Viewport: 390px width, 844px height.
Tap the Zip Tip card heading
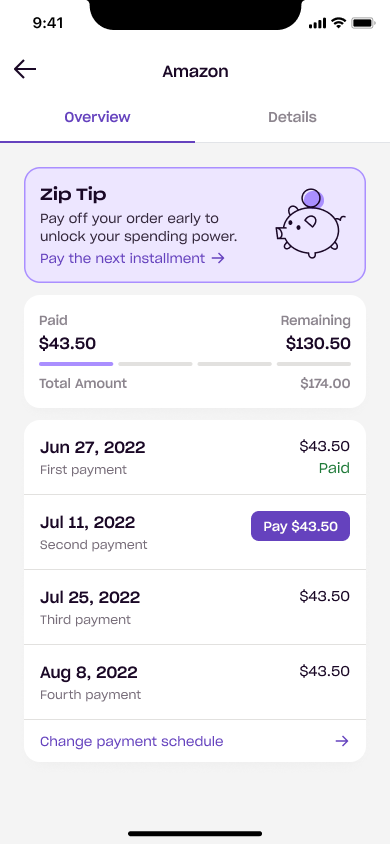[73, 195]
